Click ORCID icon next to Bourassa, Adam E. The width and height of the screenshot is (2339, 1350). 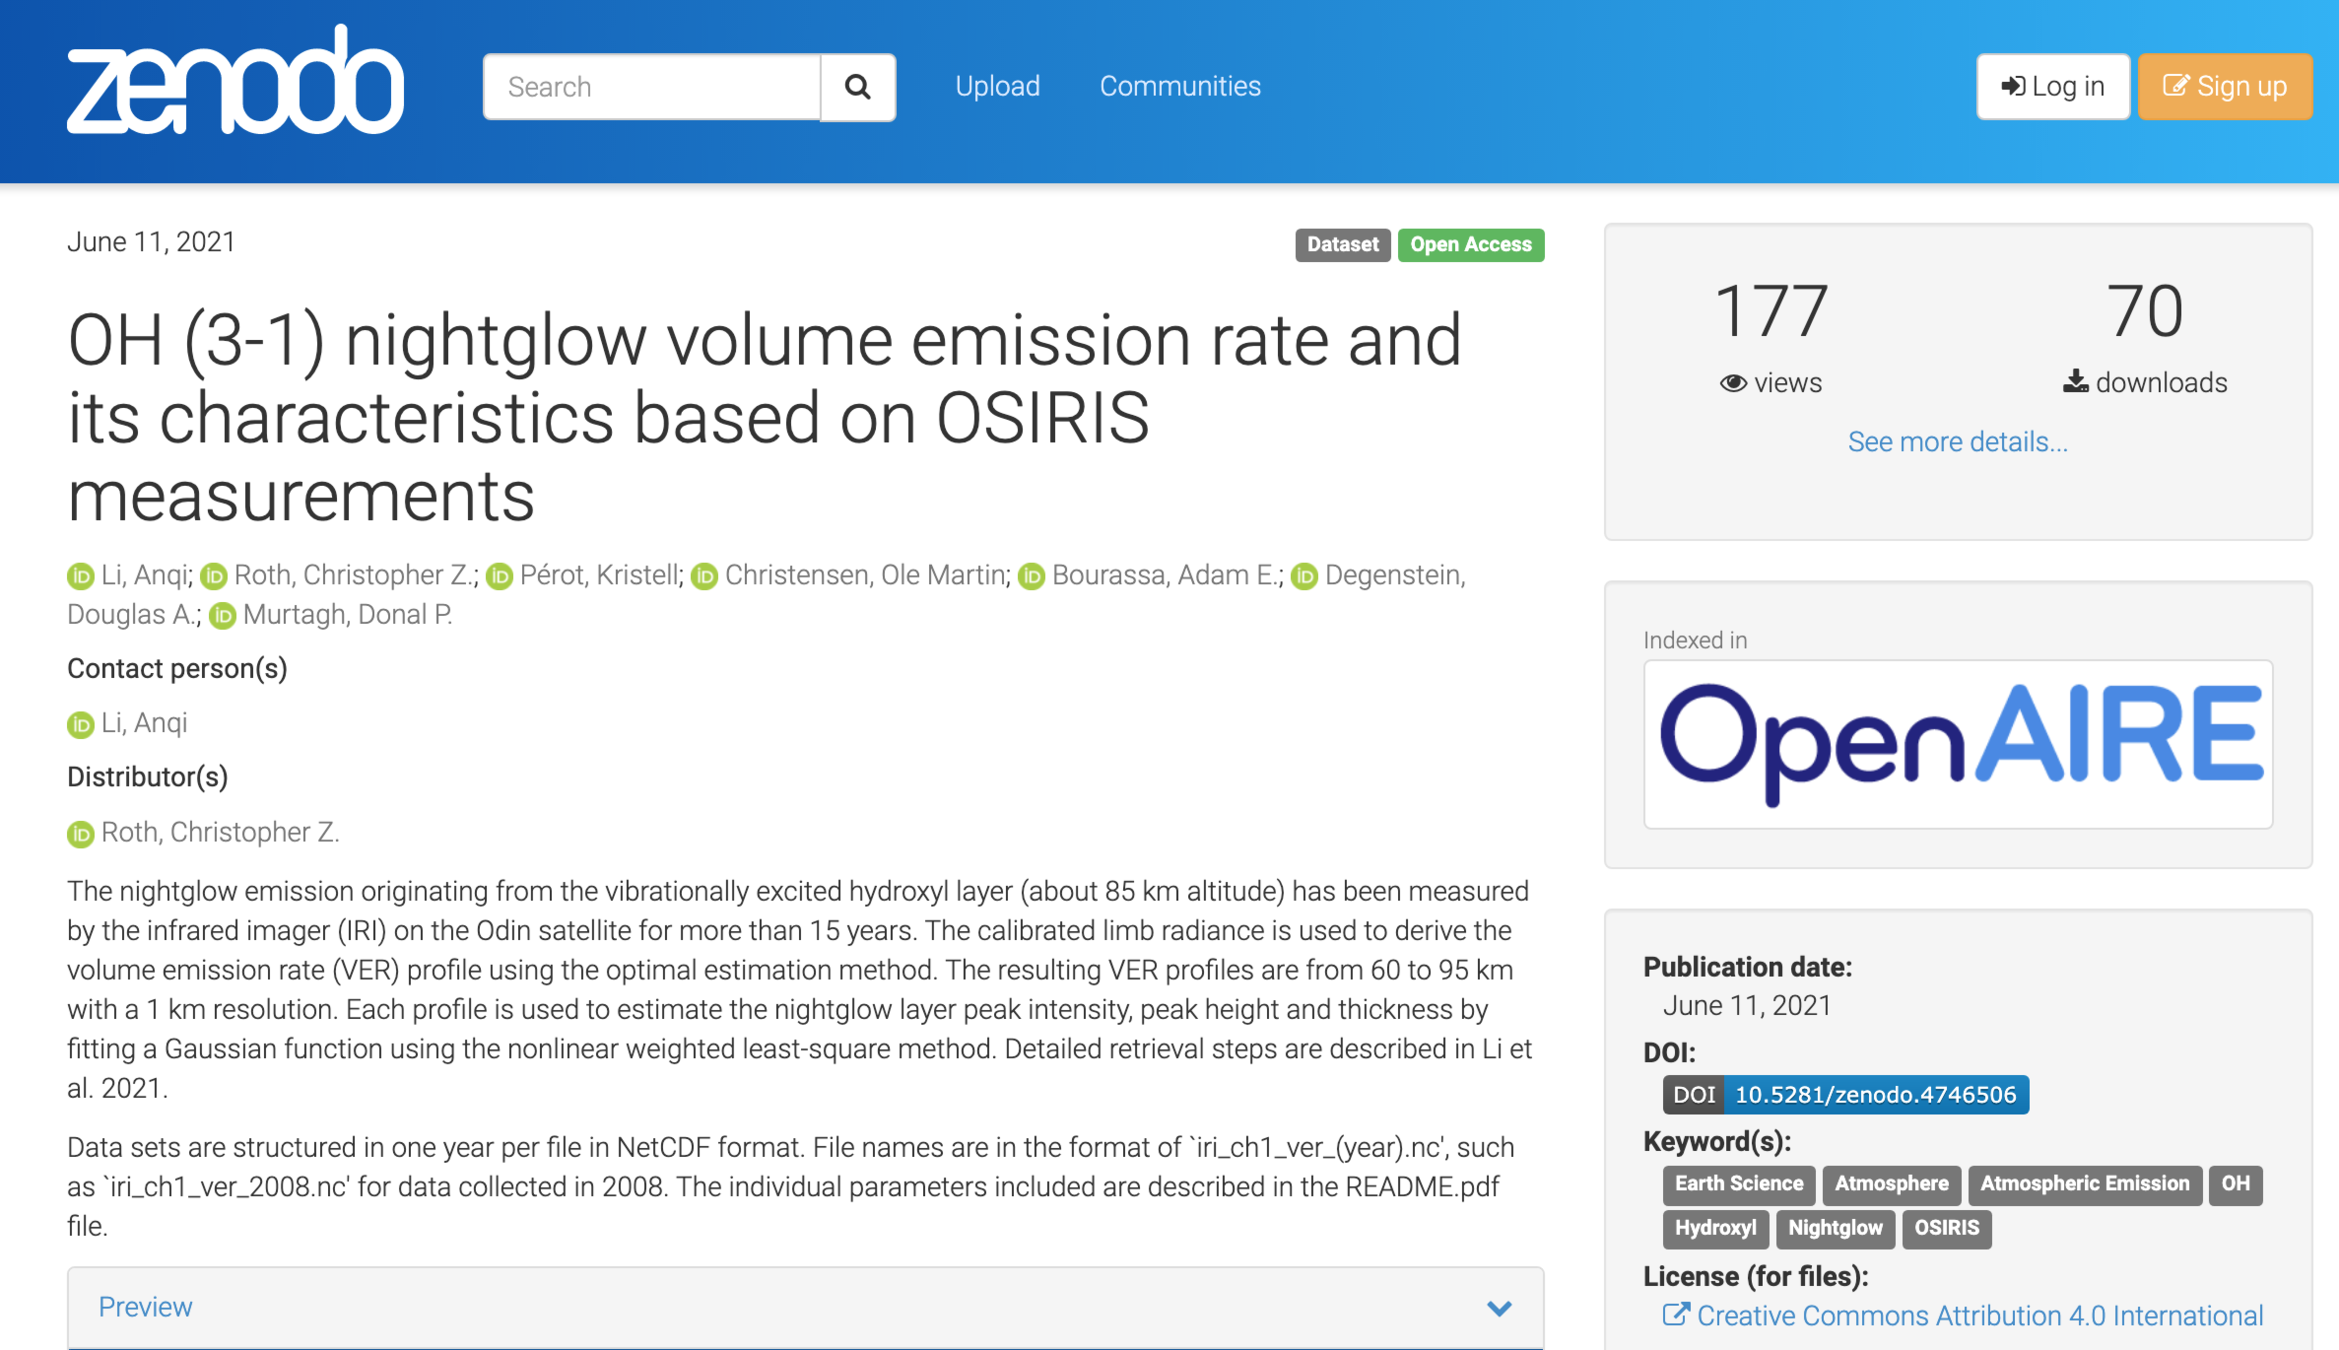(1031, 577)
